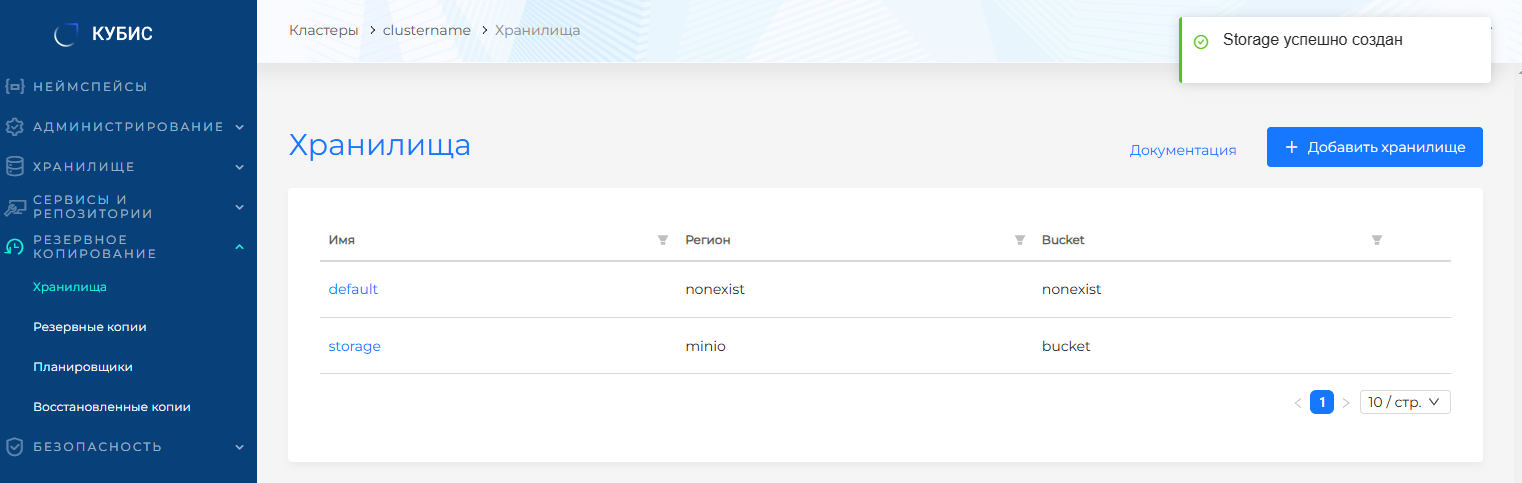Screen dimensions: 1522x483
Task: Click the КУБИС logo icon
Action: [x=66, y=35]
